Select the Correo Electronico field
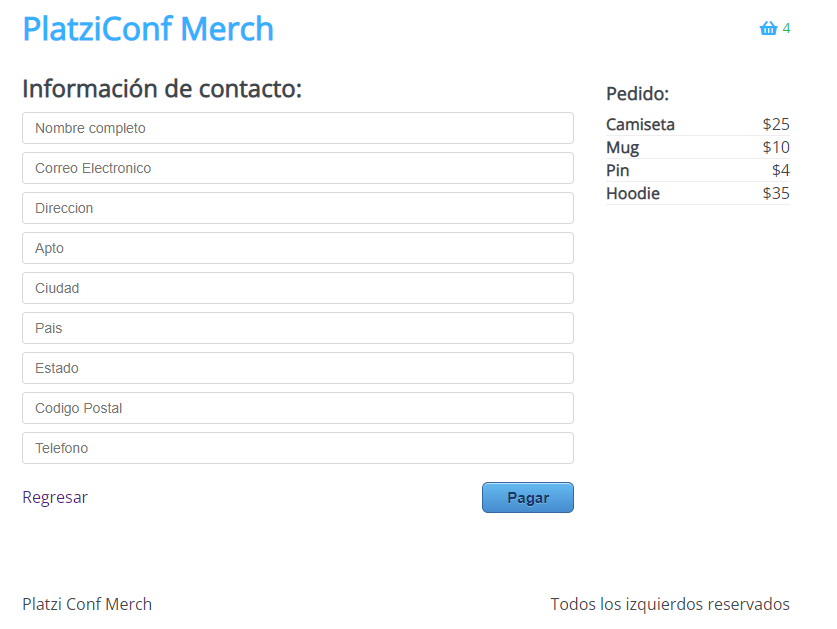 [297, 168]
